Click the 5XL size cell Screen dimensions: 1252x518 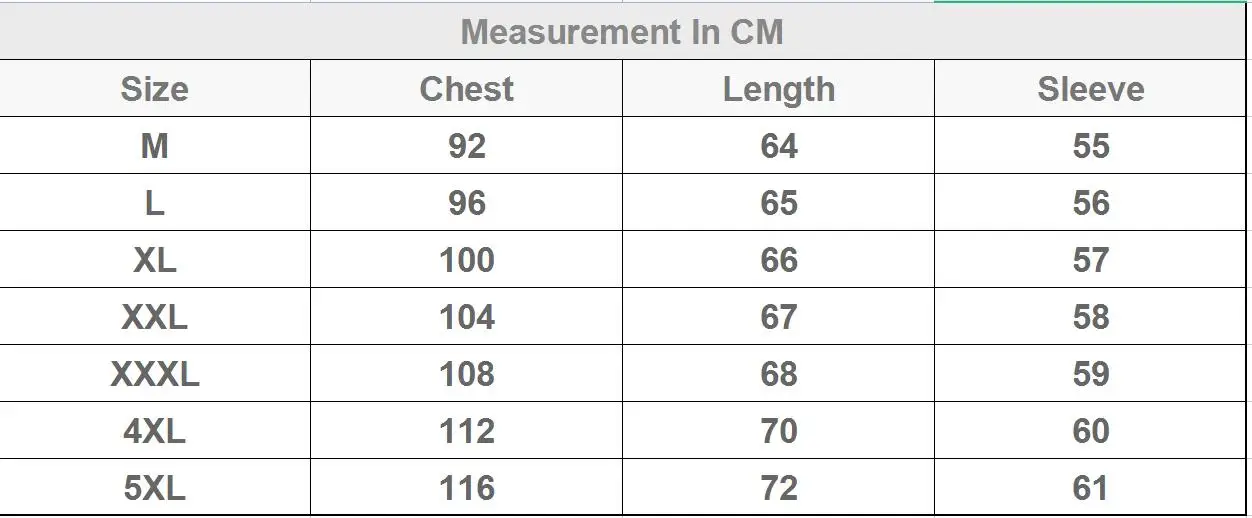pyautogui.click(x=155, y=488)
